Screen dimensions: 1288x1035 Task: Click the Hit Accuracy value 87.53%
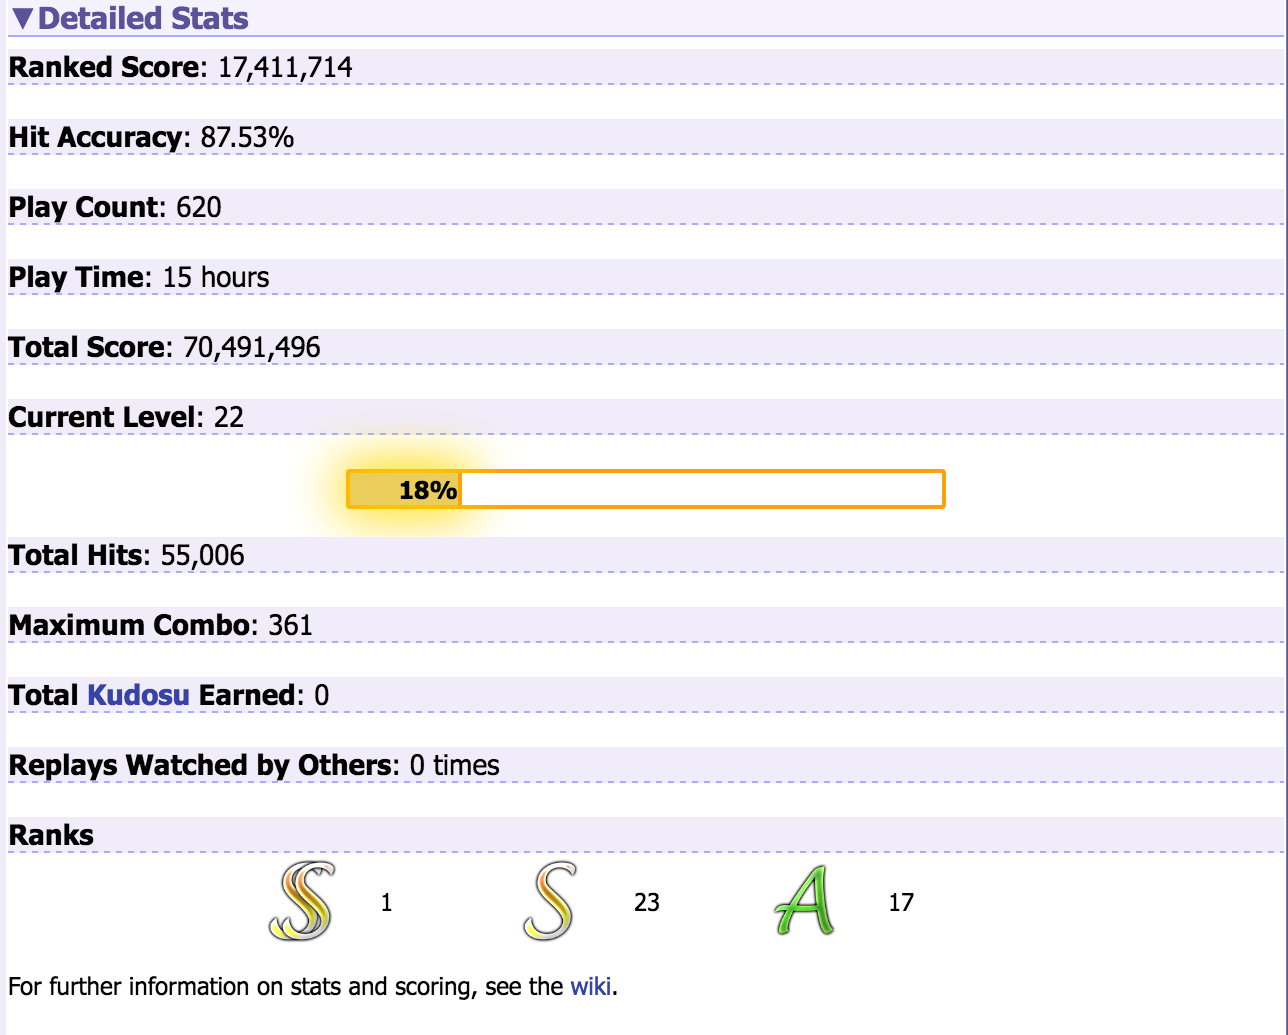point(247,138)
